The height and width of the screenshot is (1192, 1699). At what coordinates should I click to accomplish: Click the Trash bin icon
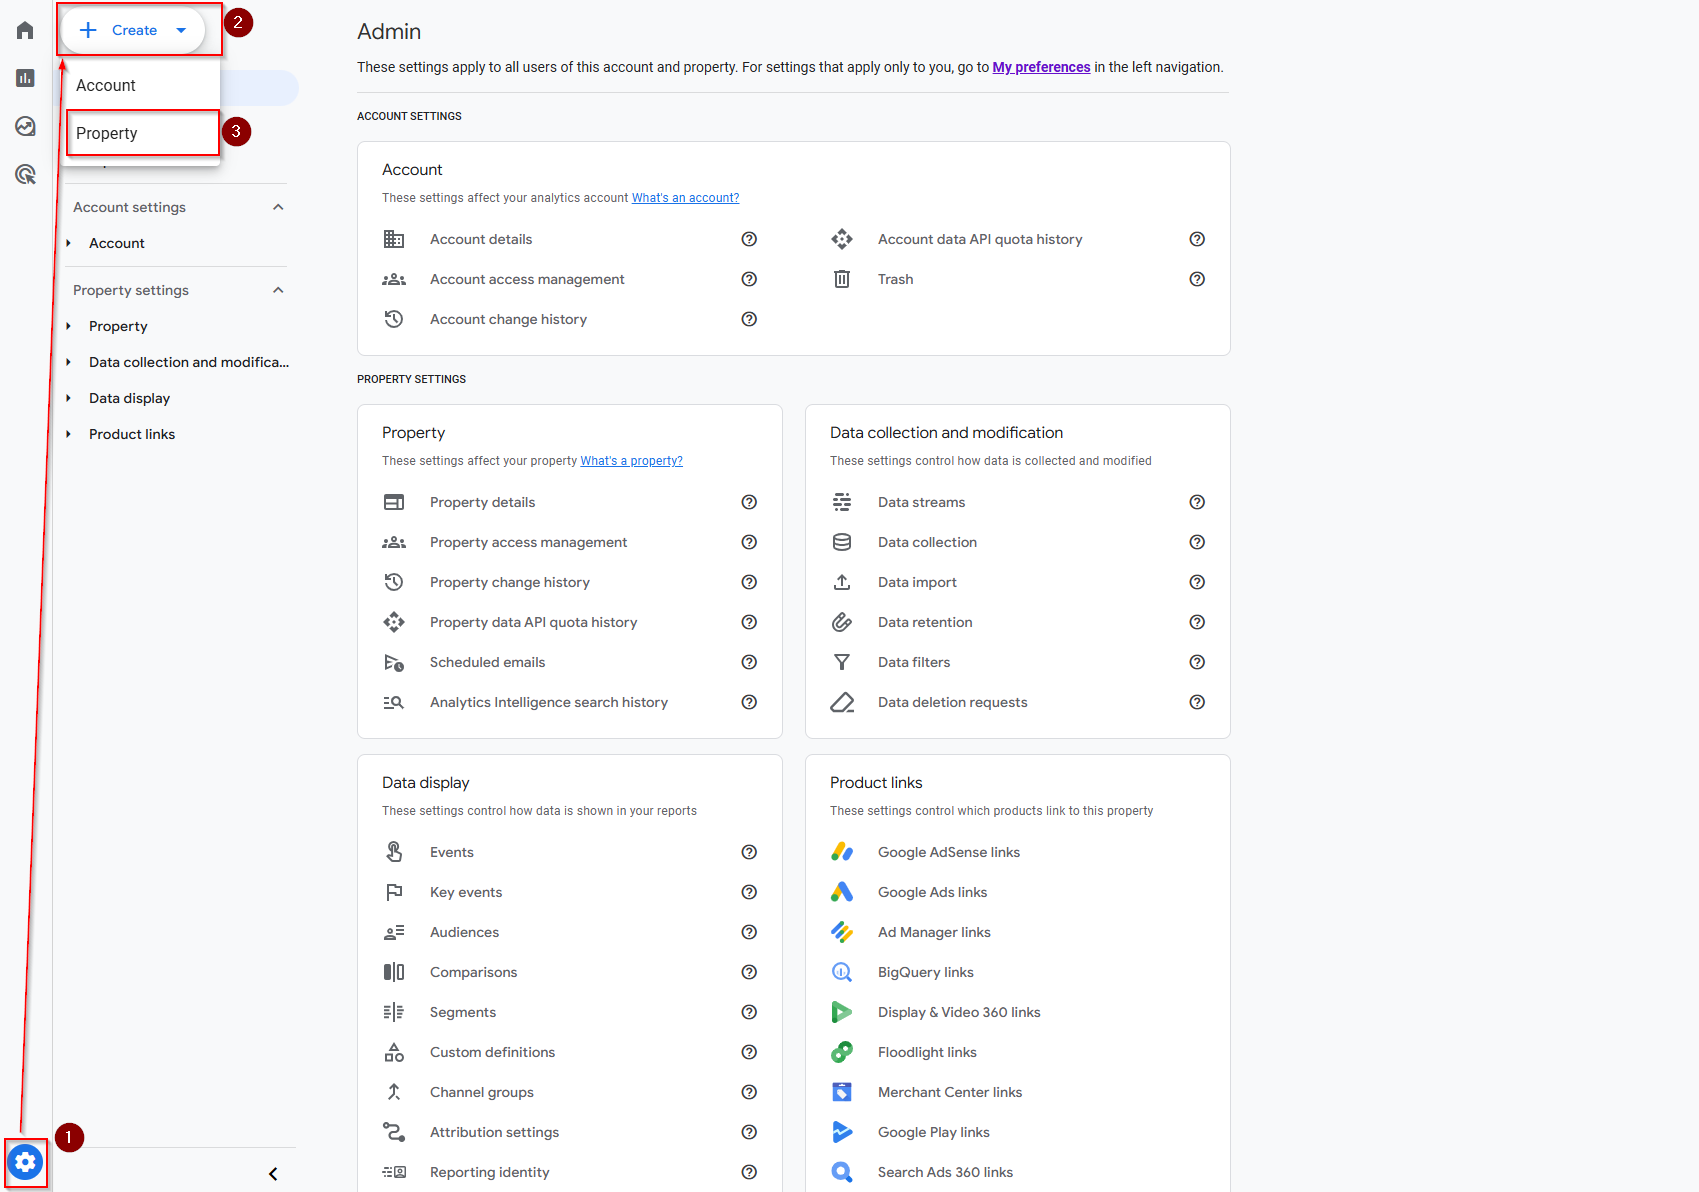(842, 279)
